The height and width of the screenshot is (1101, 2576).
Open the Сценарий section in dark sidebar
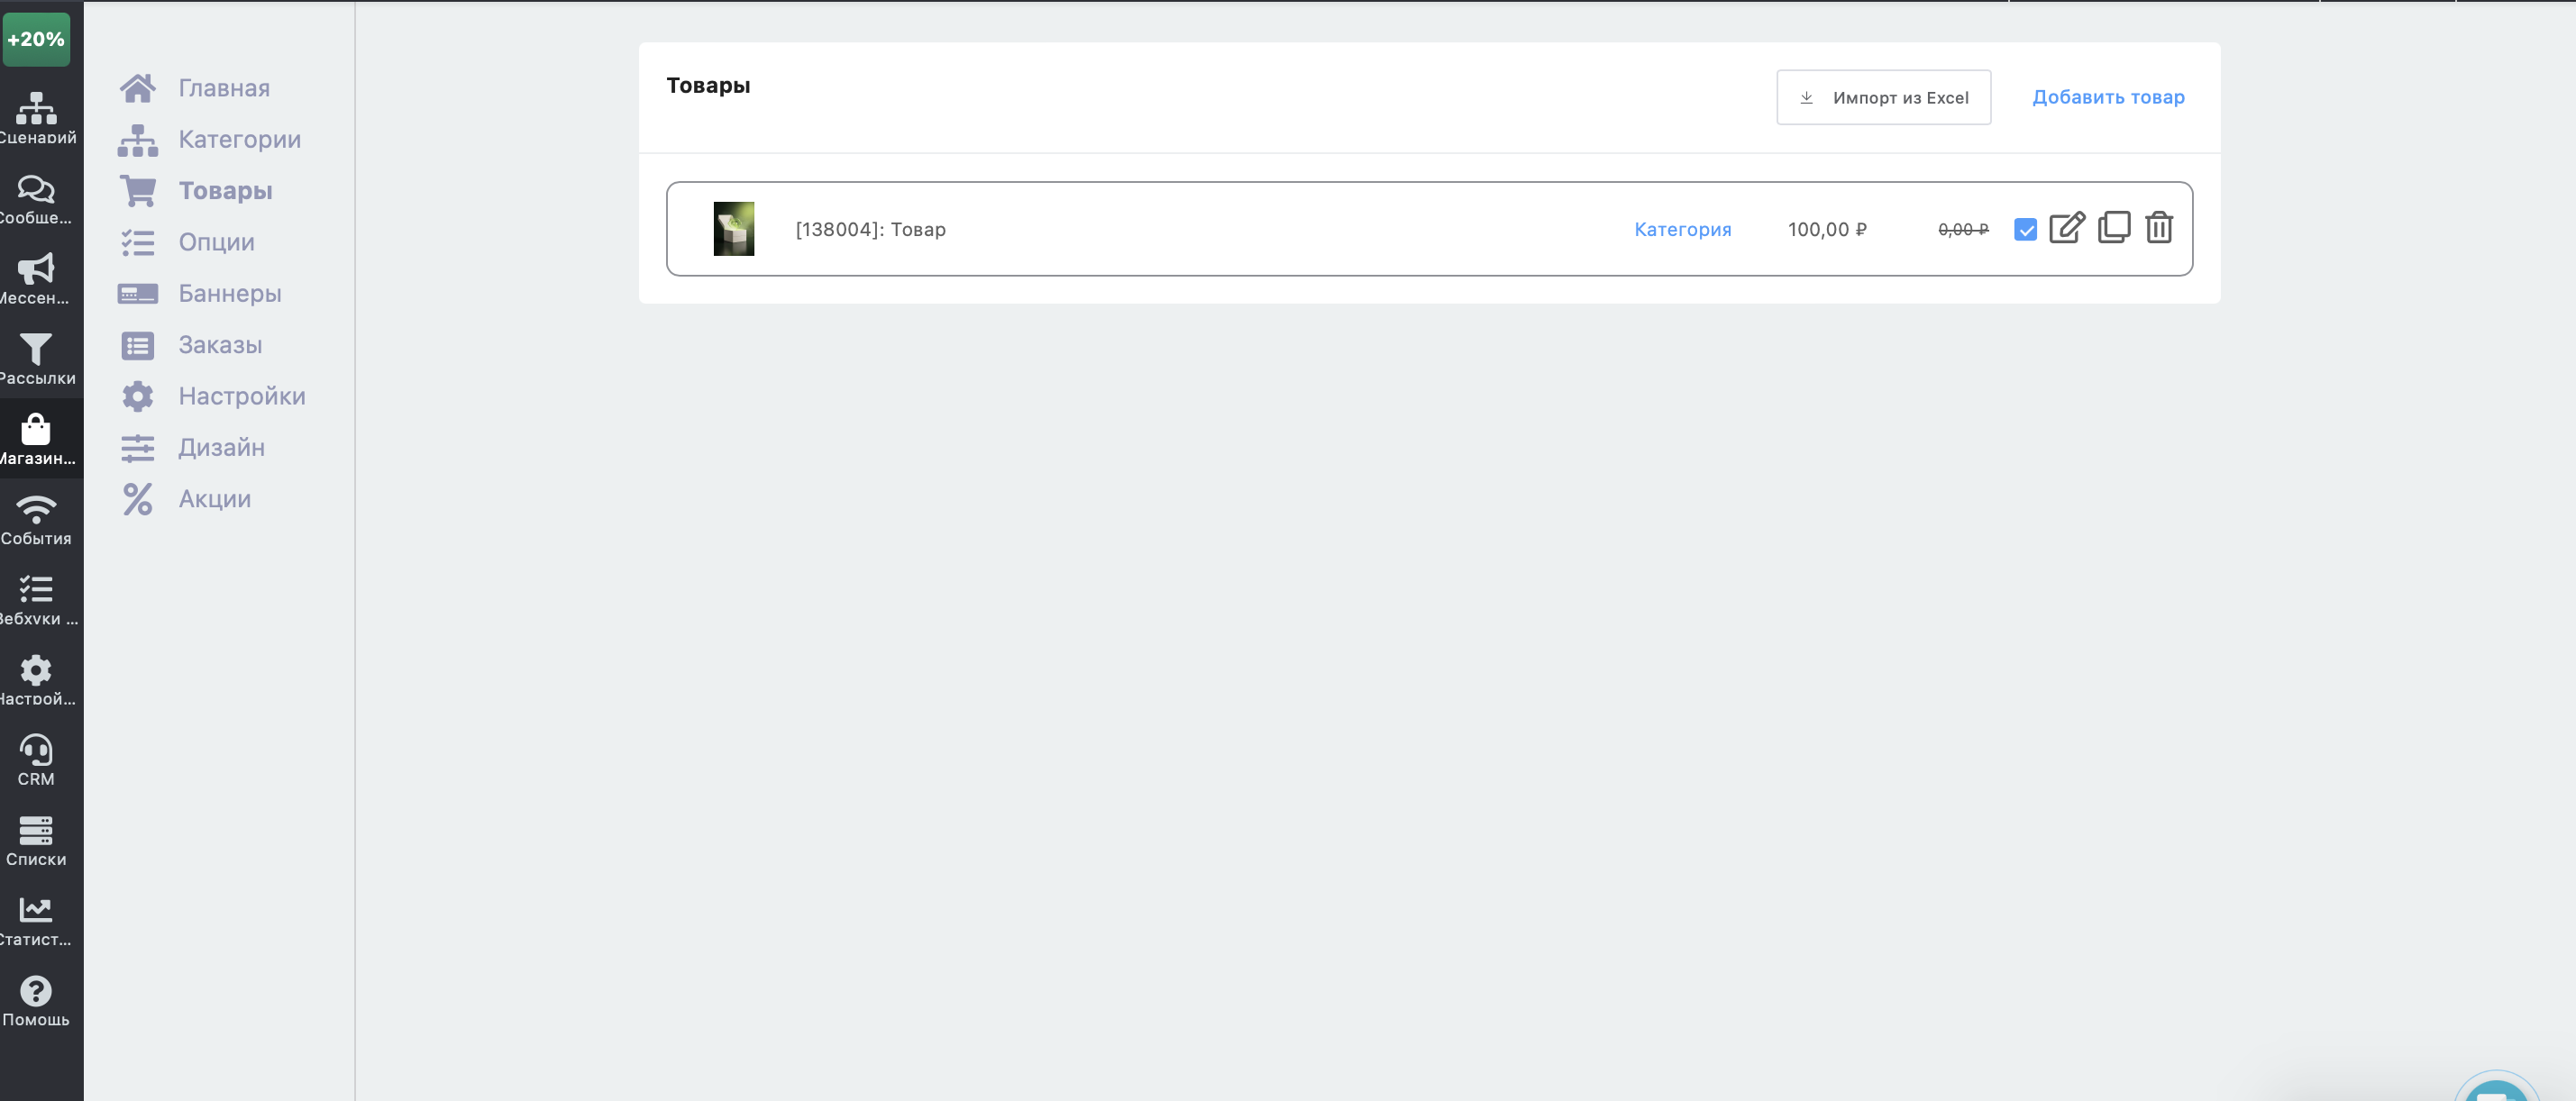37,118
